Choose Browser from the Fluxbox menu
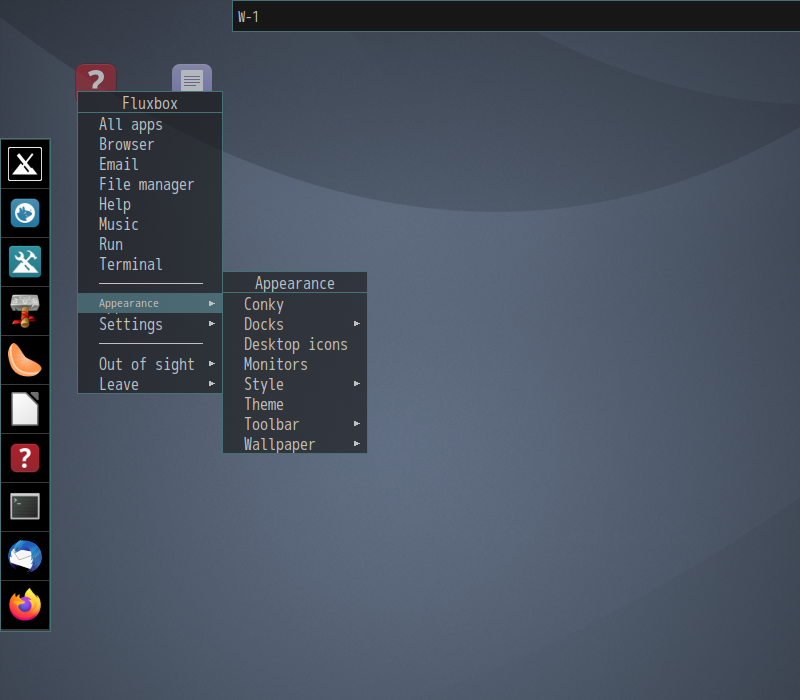This screenshot has width=800, height=700. click(x=150, y=144)
